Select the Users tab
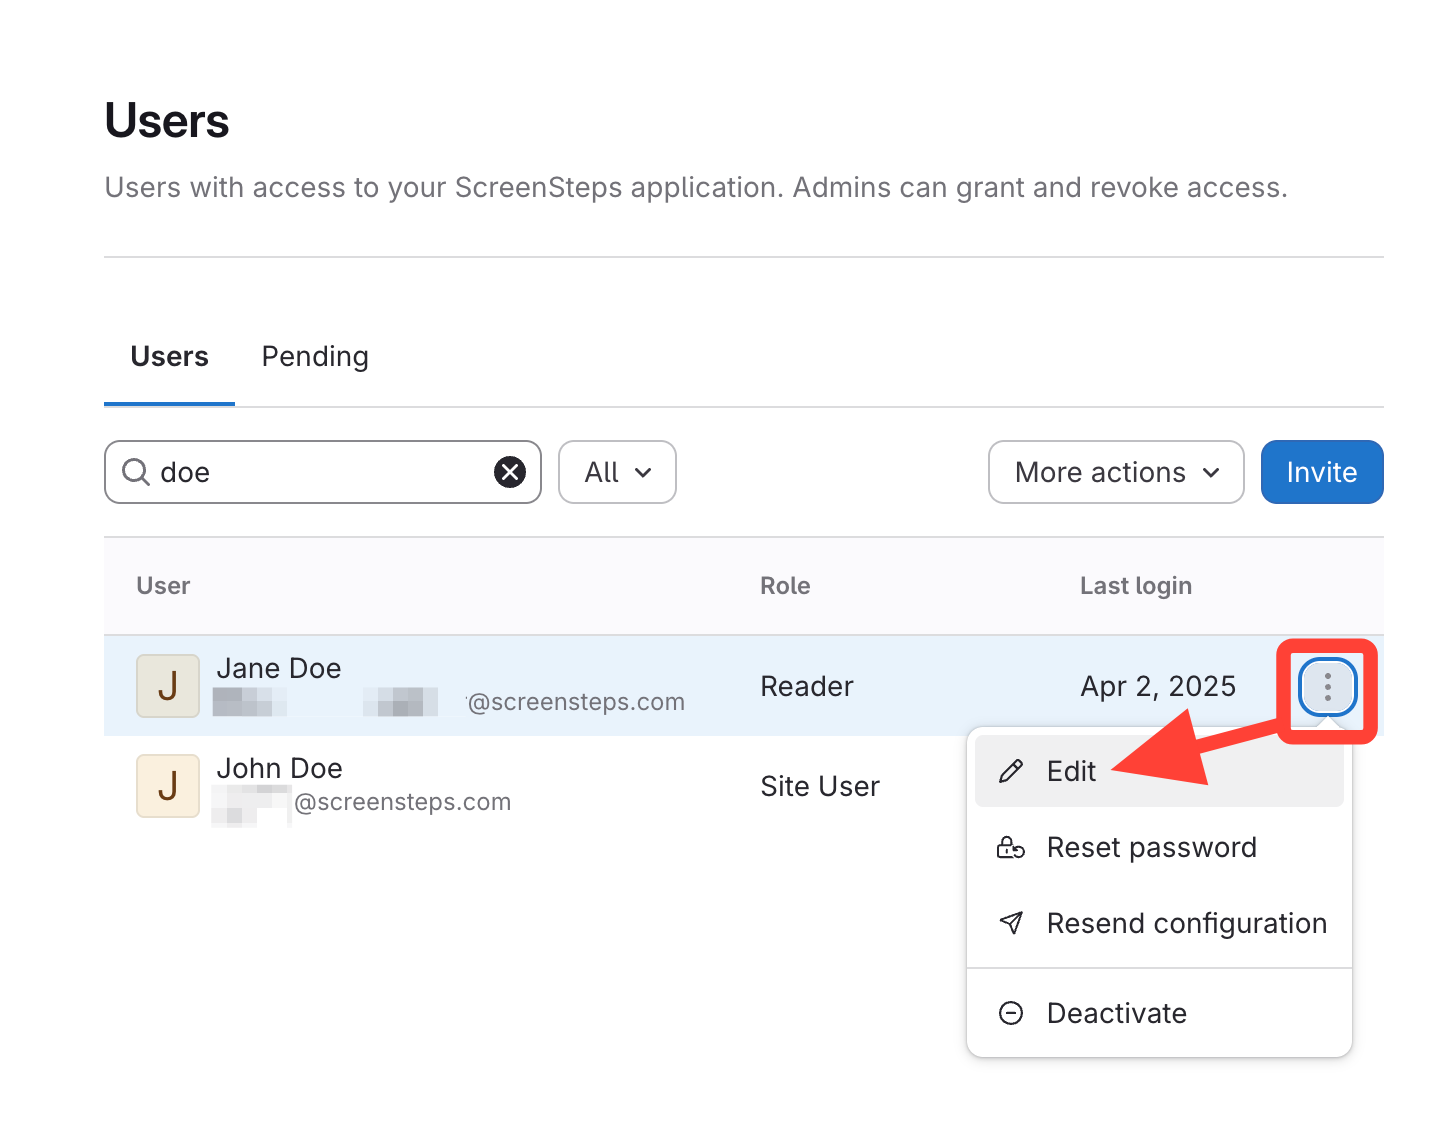Image resolution: width=1450 pixels, height=1128 pixels. click(x=169, y=357)
